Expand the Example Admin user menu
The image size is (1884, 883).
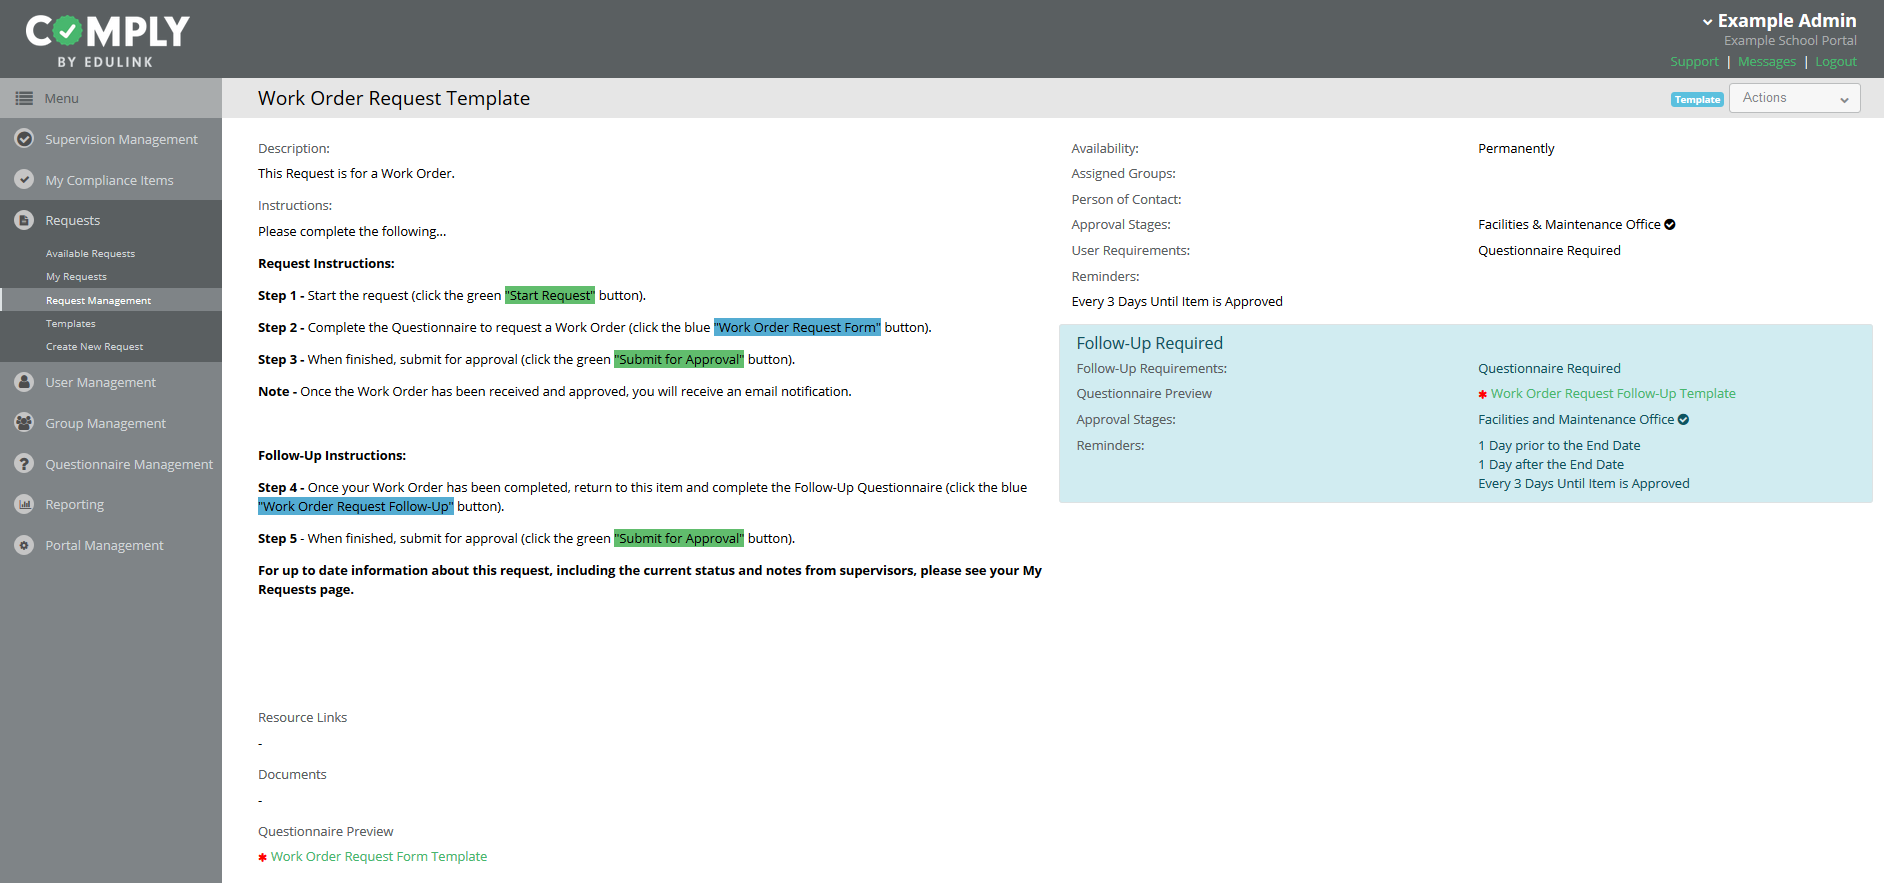point(1779,21)
